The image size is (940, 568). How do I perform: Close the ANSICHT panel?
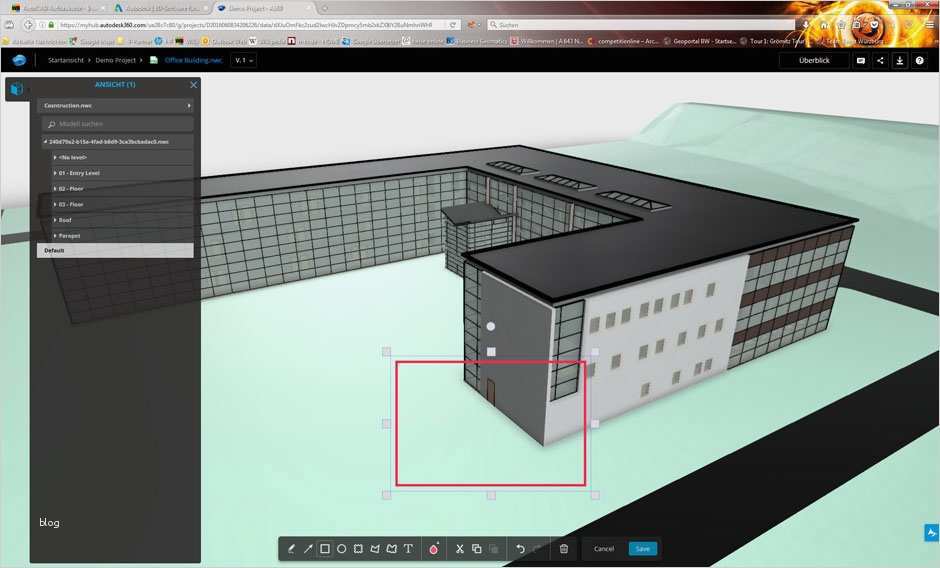pyautogui.click(x=193, y=85)
